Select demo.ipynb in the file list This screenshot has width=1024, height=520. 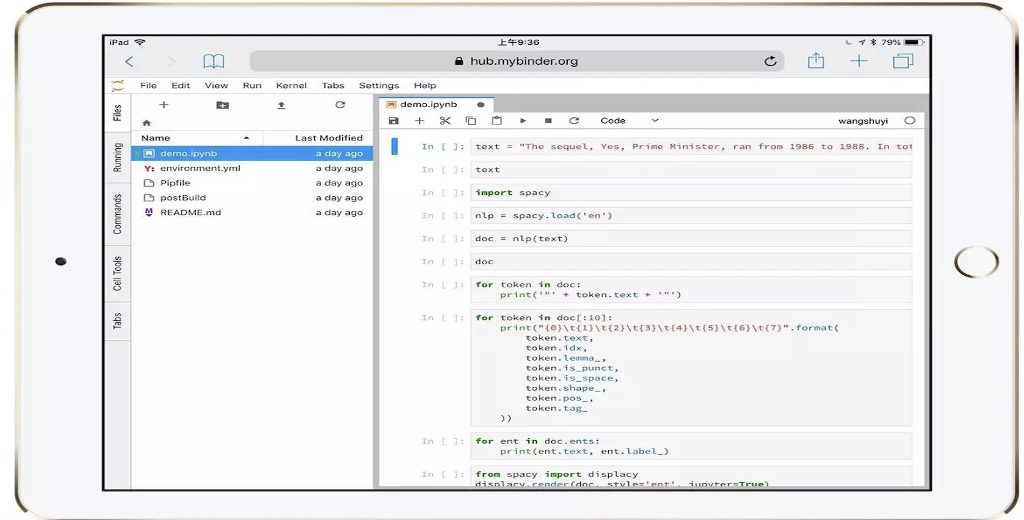[253, 154]
